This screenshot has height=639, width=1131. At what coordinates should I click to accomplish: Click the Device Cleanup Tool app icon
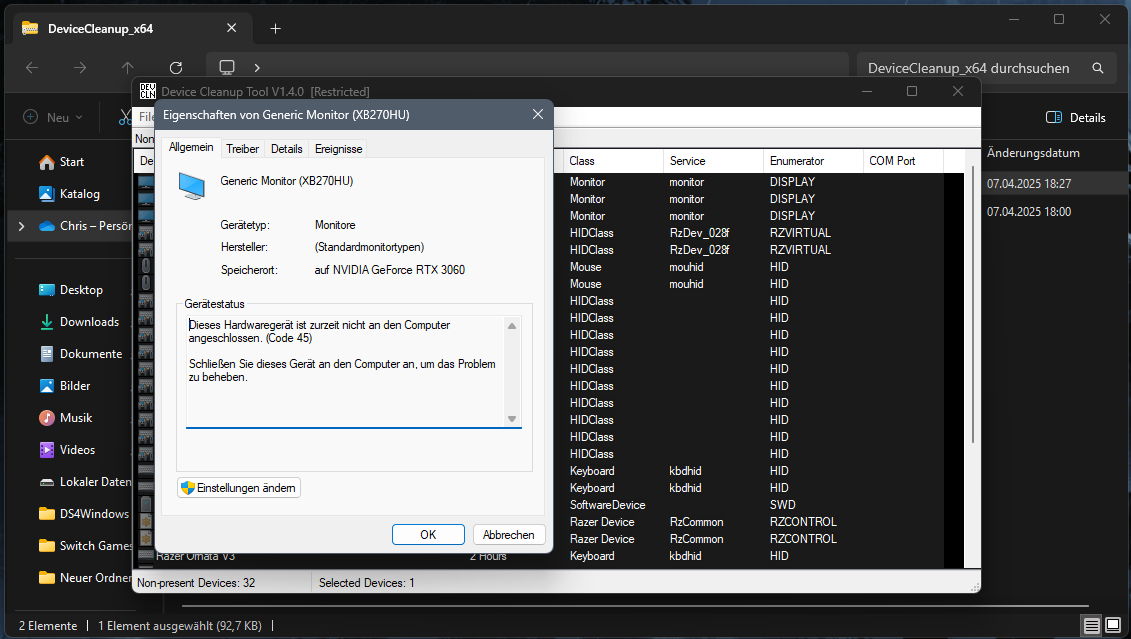(x=148, y=92)
